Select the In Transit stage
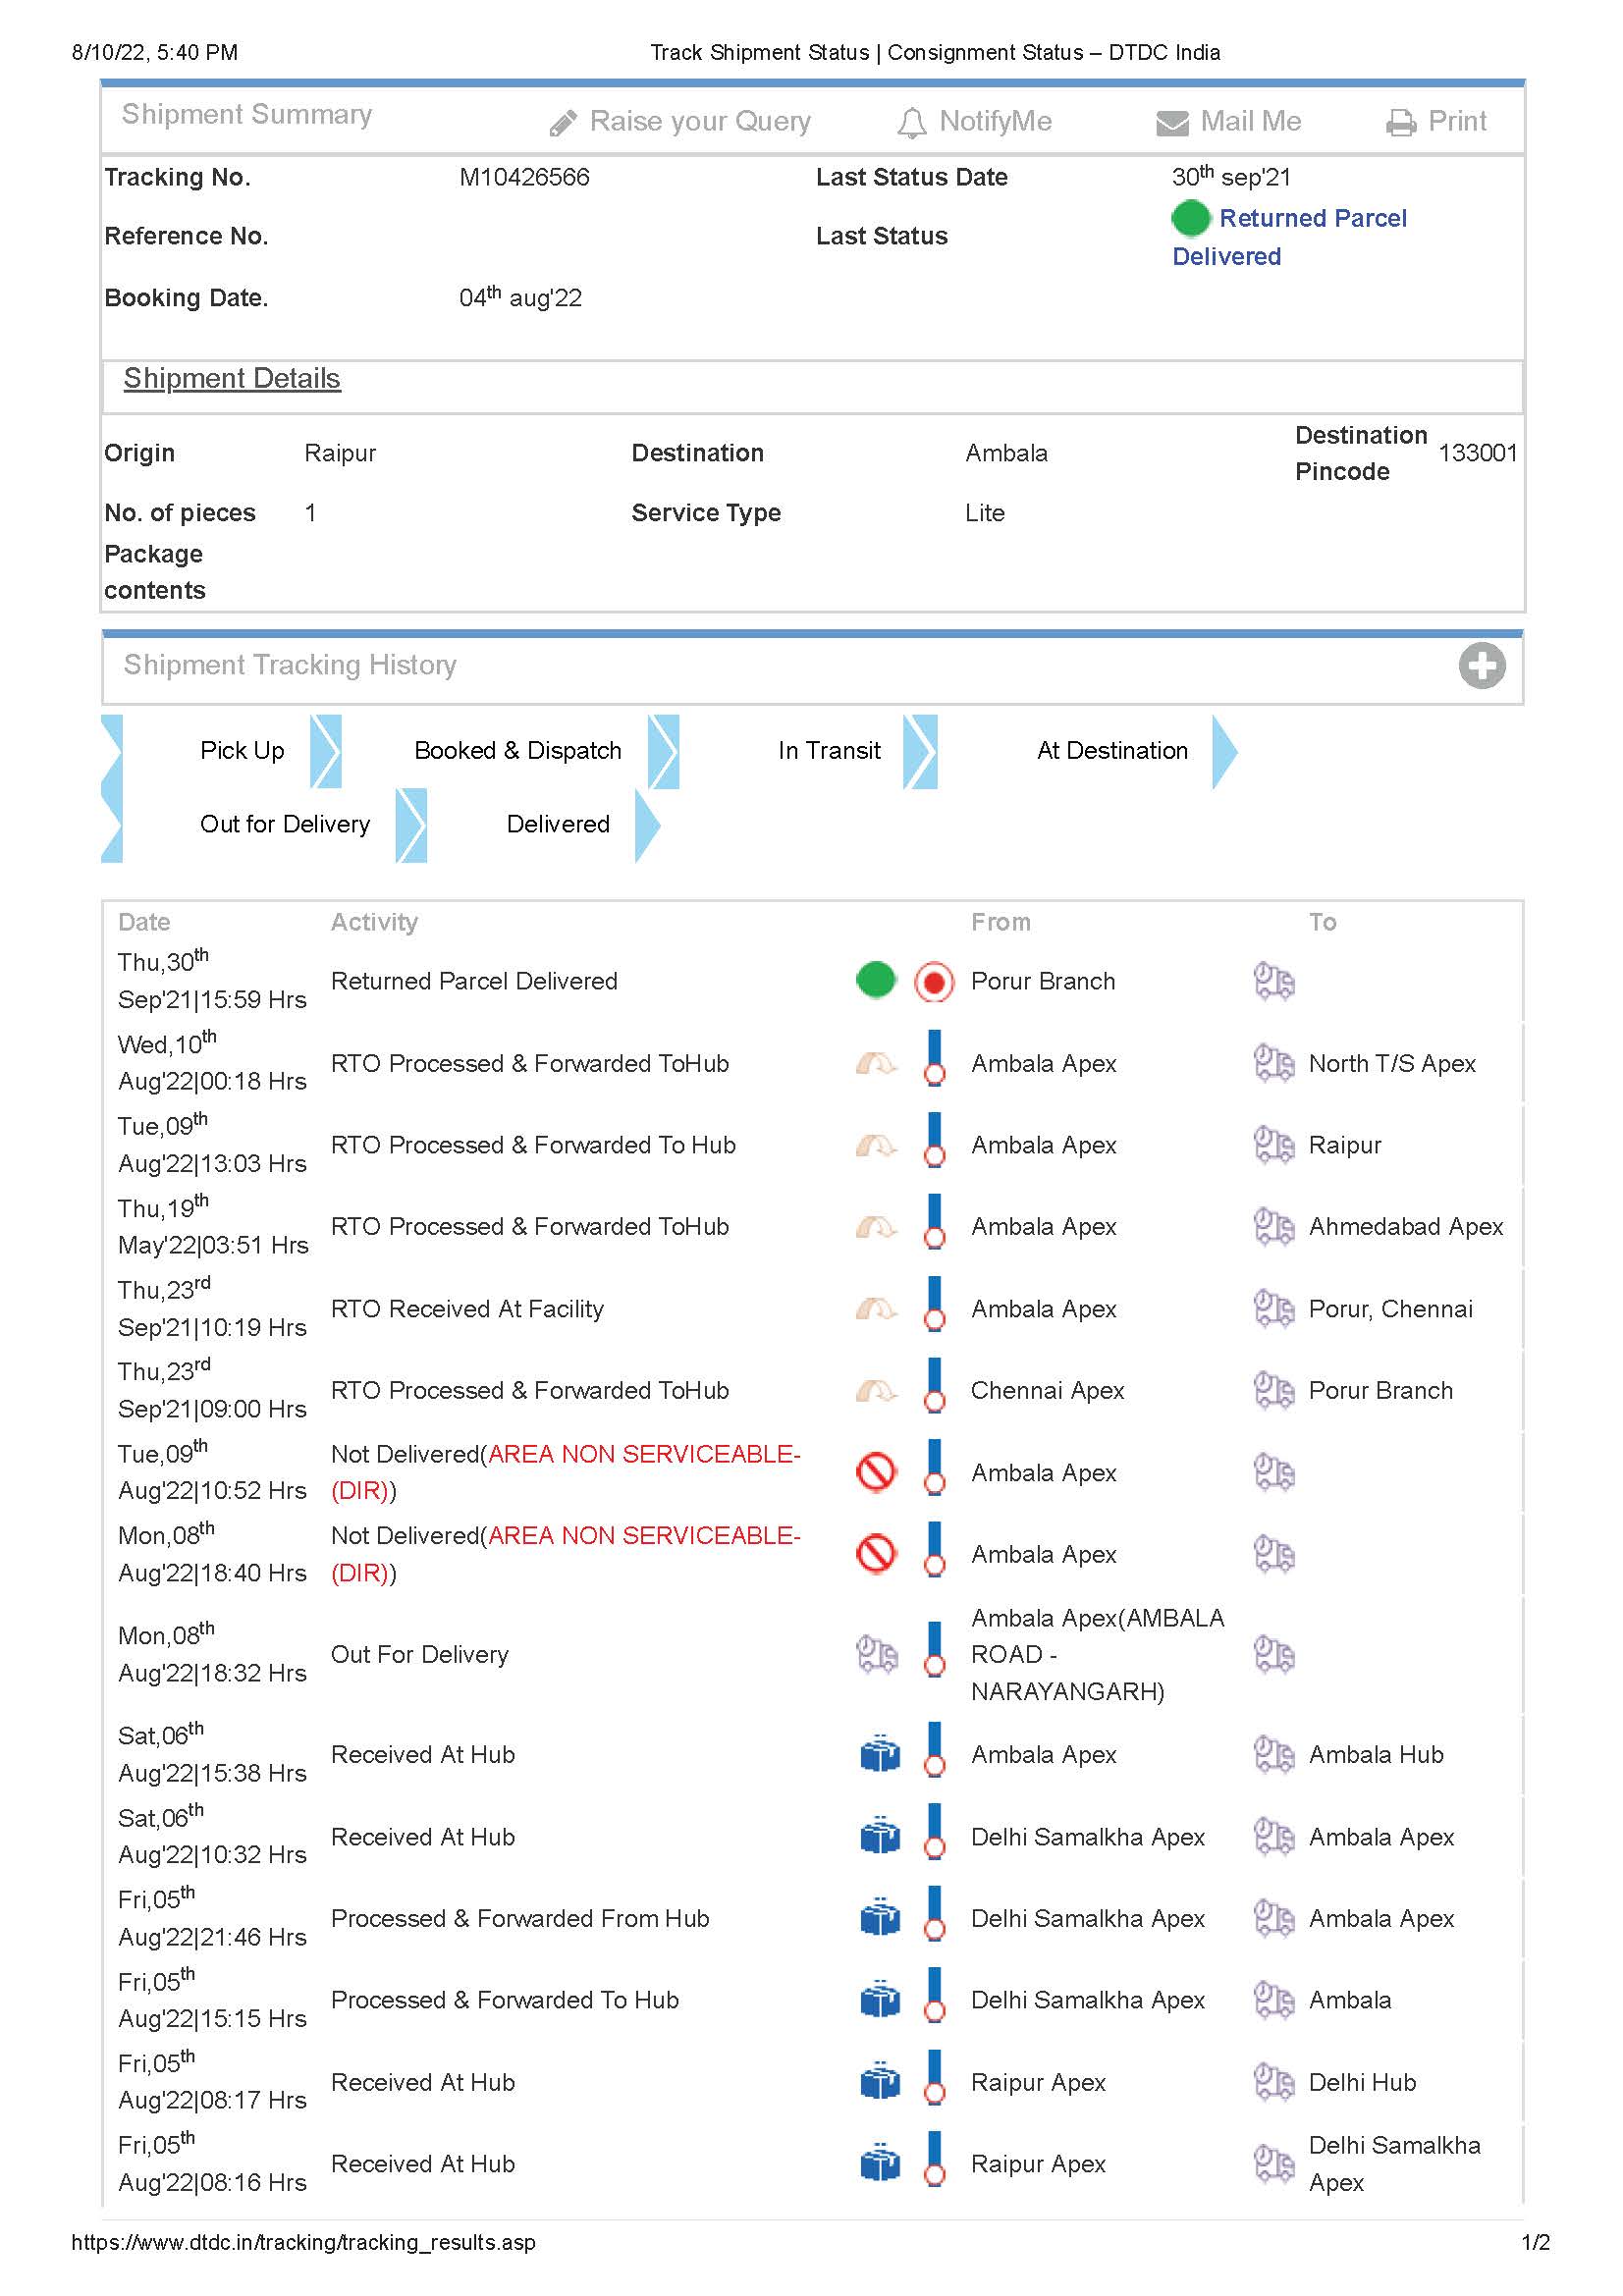Image resolution: width=1623 pixels, height=2296 pixels. point(829,751)
